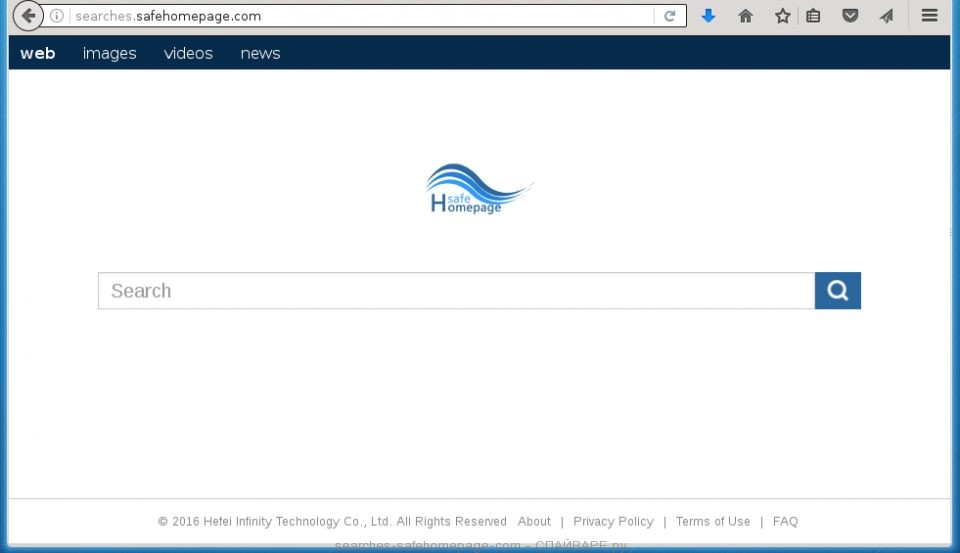
Task: Bookmark this page with the star
Action: click(782, 16)
